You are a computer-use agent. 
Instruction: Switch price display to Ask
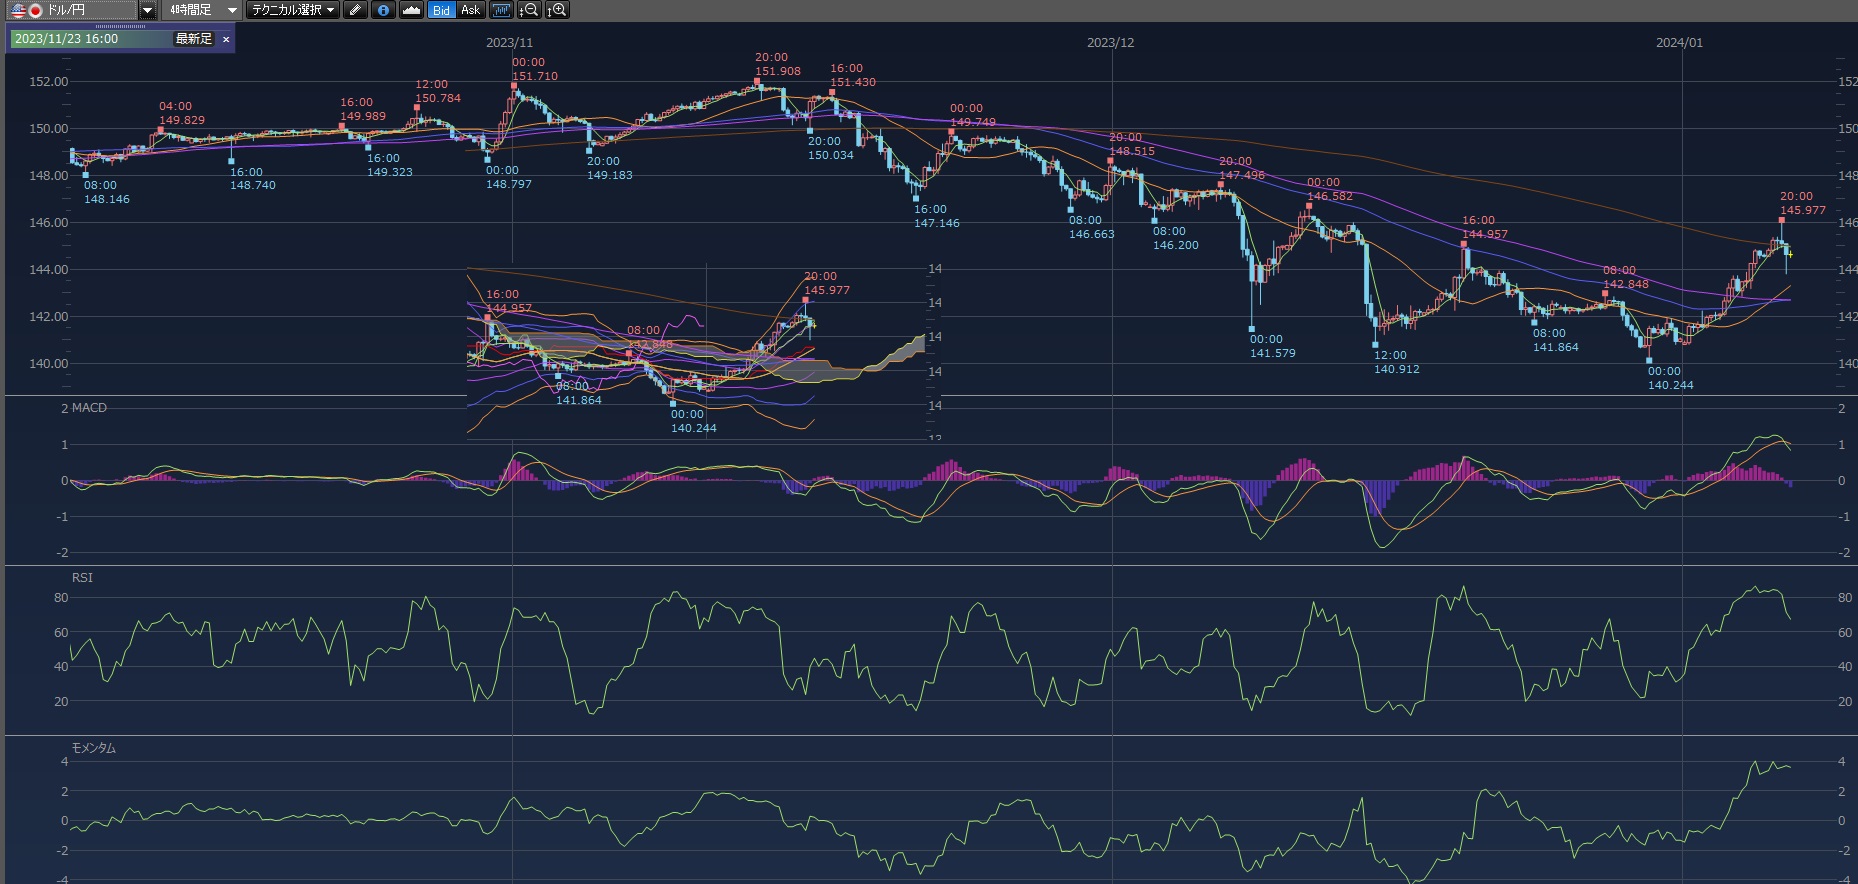pyautogui.click(x=470, y=10)
